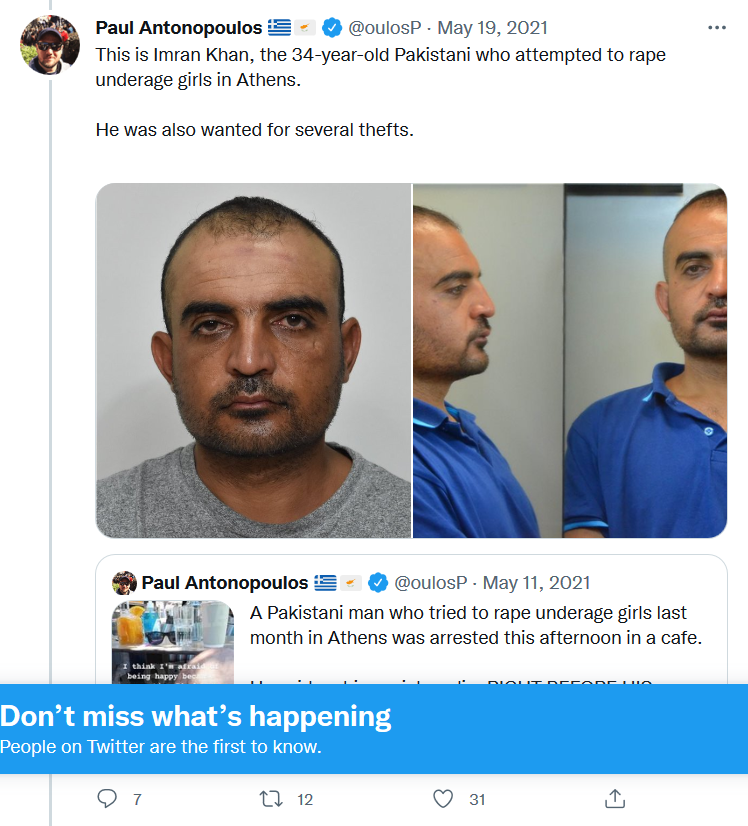Open quoted tweet text about Athens cafe arrest
This screenshot has height=826, width=748.
(x=476, y=625)
